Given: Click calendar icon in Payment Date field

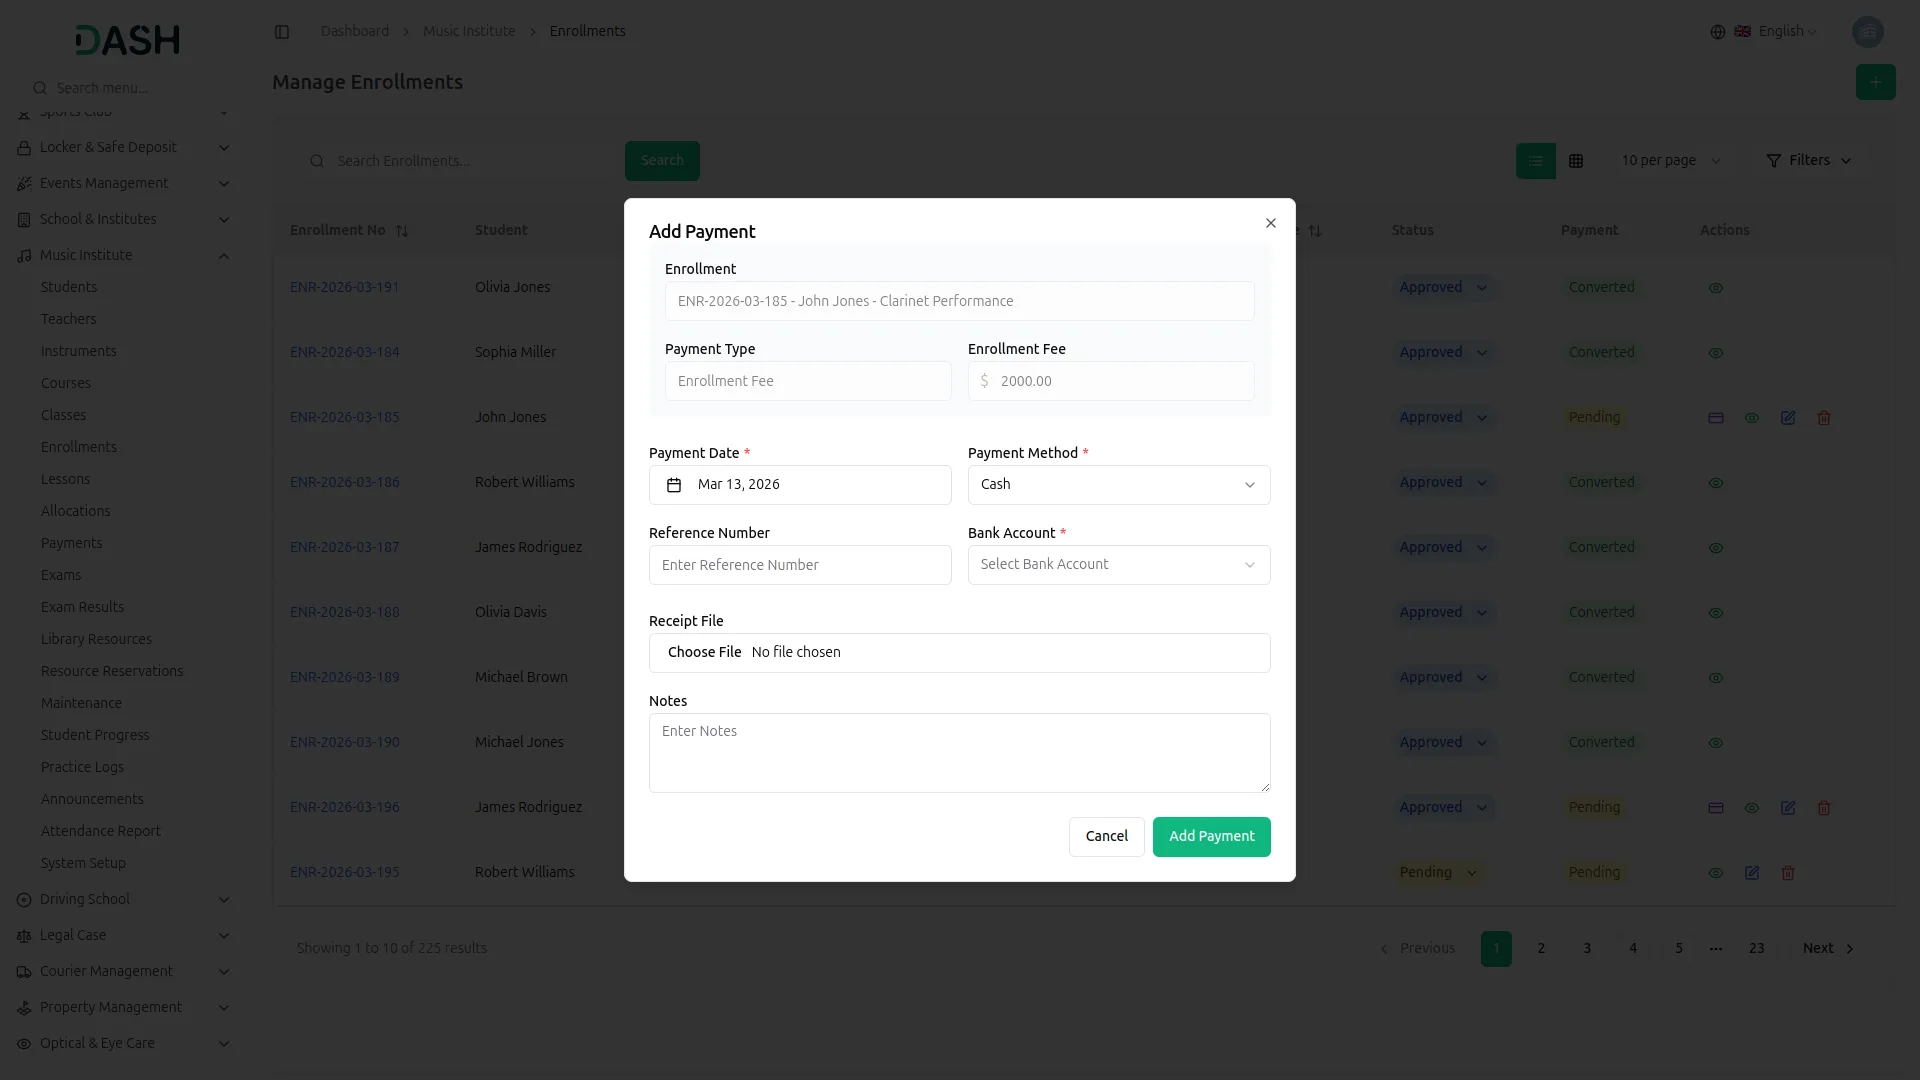Looking at the screenshot, I should click(x=674, y=485).
